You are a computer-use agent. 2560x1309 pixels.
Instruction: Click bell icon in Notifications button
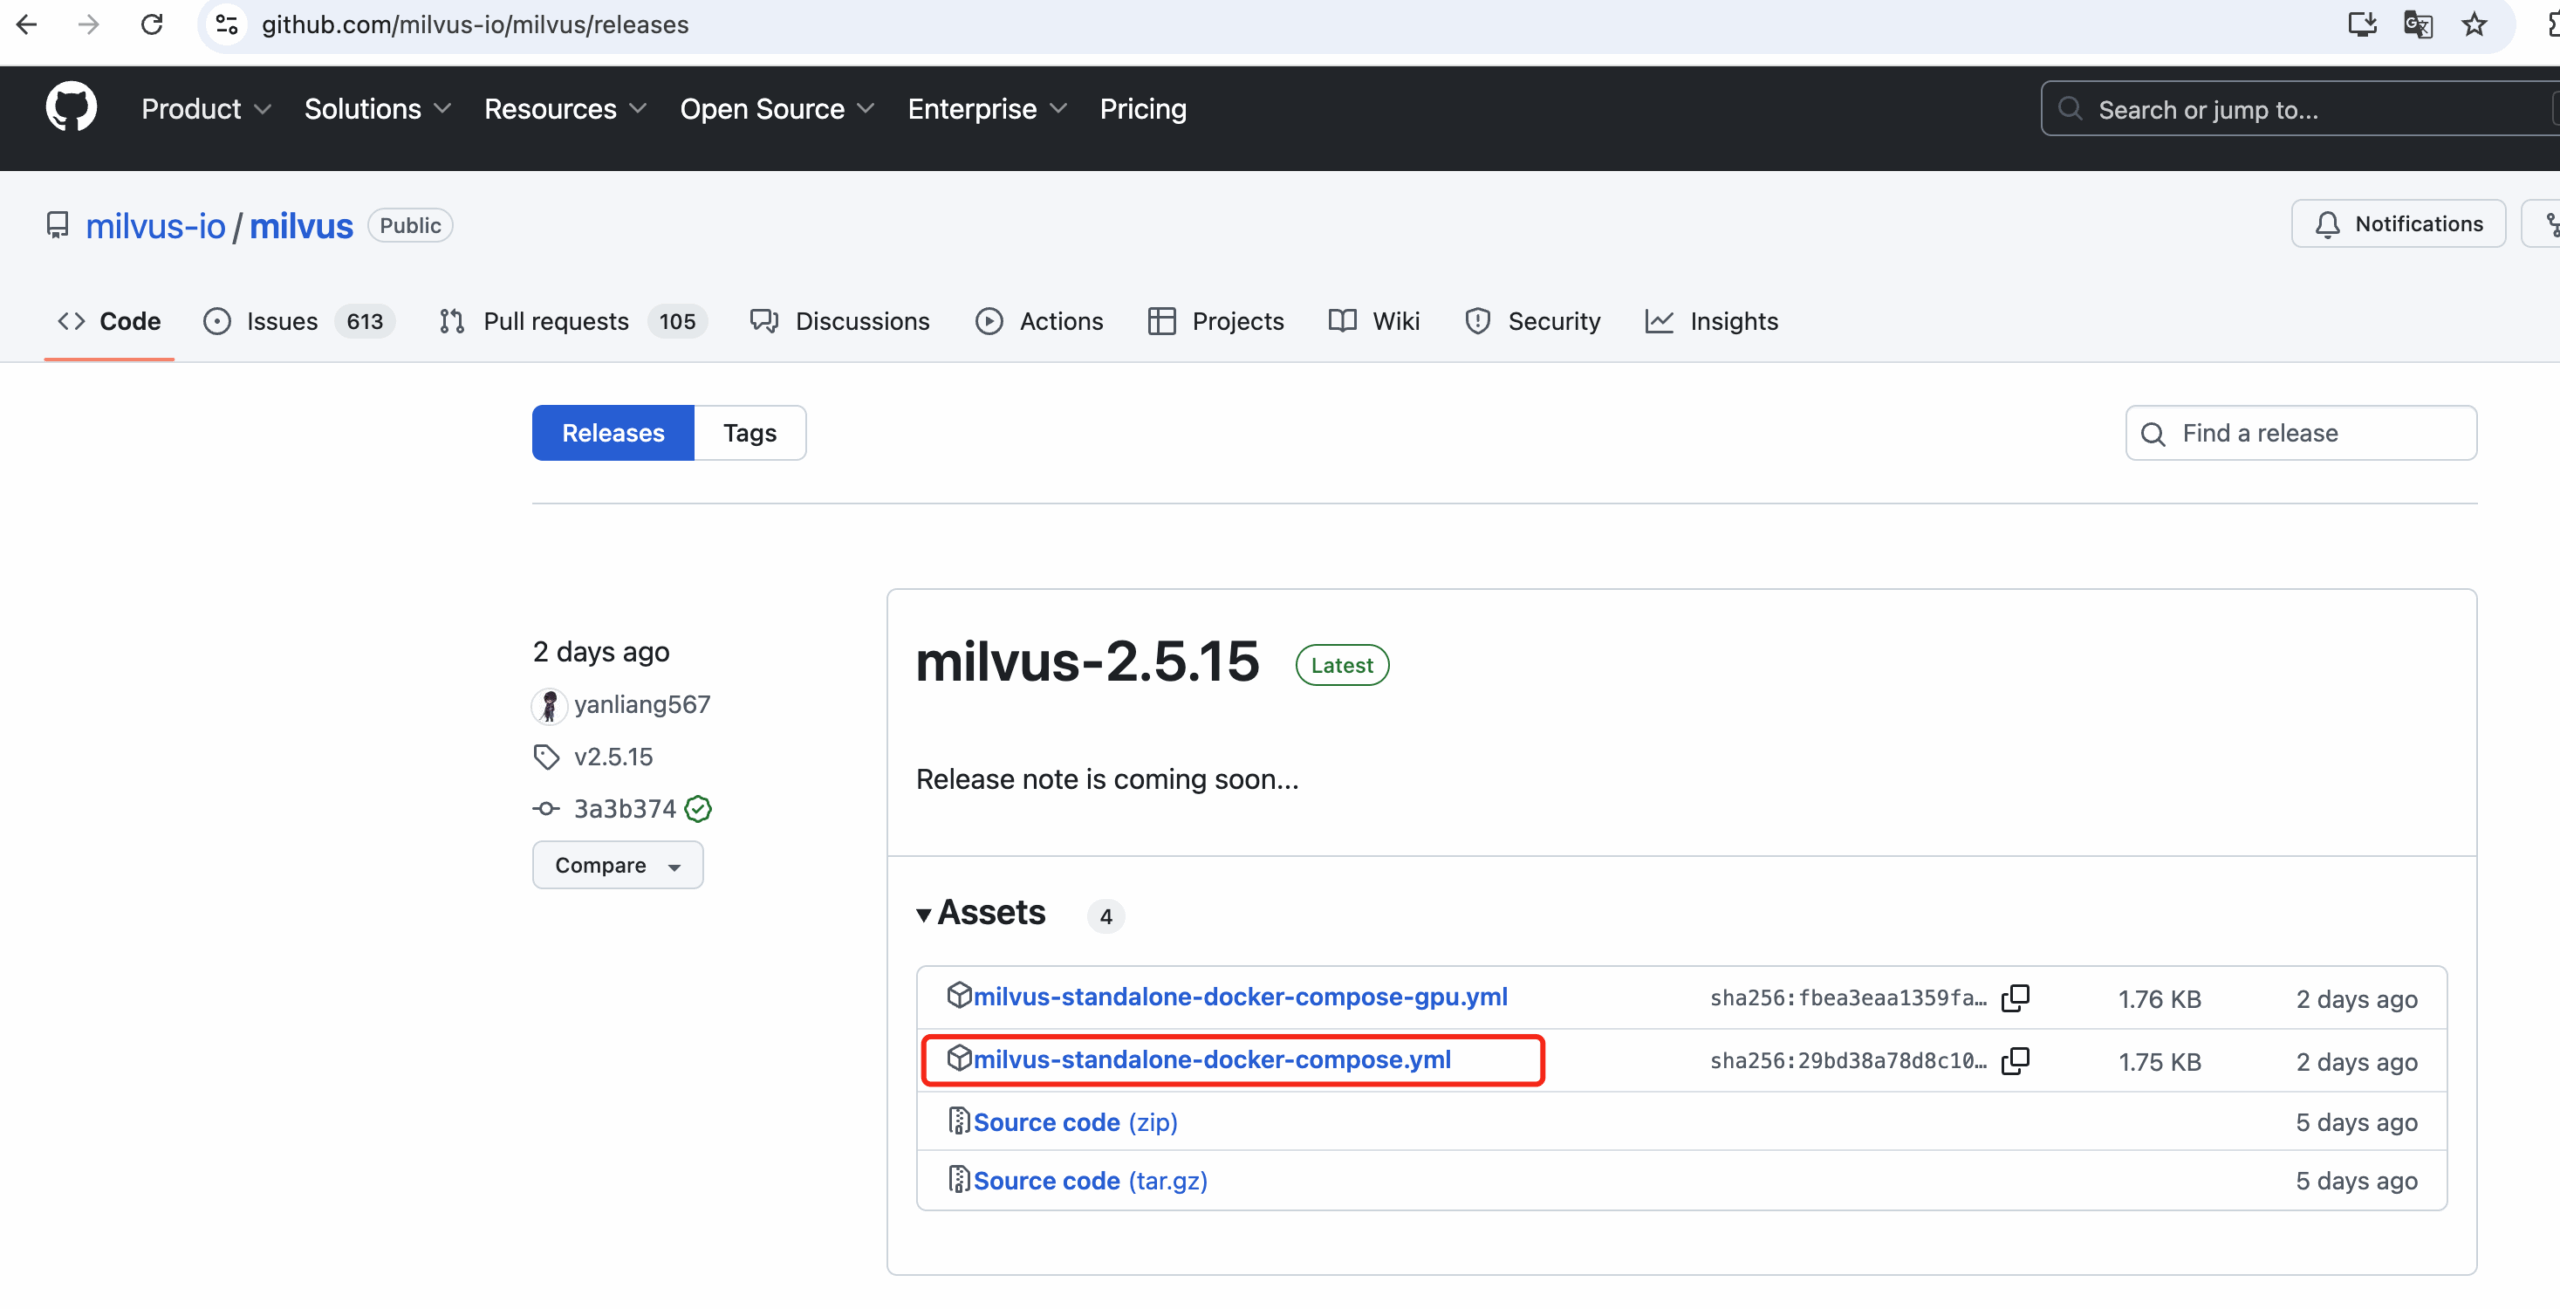(x=2328, y=225)
